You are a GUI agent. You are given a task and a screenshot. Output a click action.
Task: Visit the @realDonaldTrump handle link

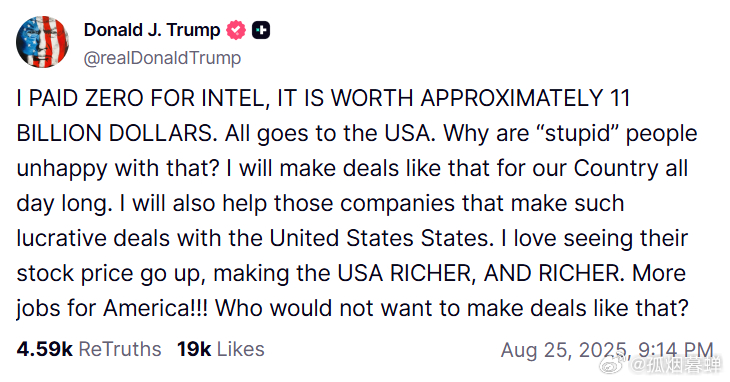coord(162,58)
